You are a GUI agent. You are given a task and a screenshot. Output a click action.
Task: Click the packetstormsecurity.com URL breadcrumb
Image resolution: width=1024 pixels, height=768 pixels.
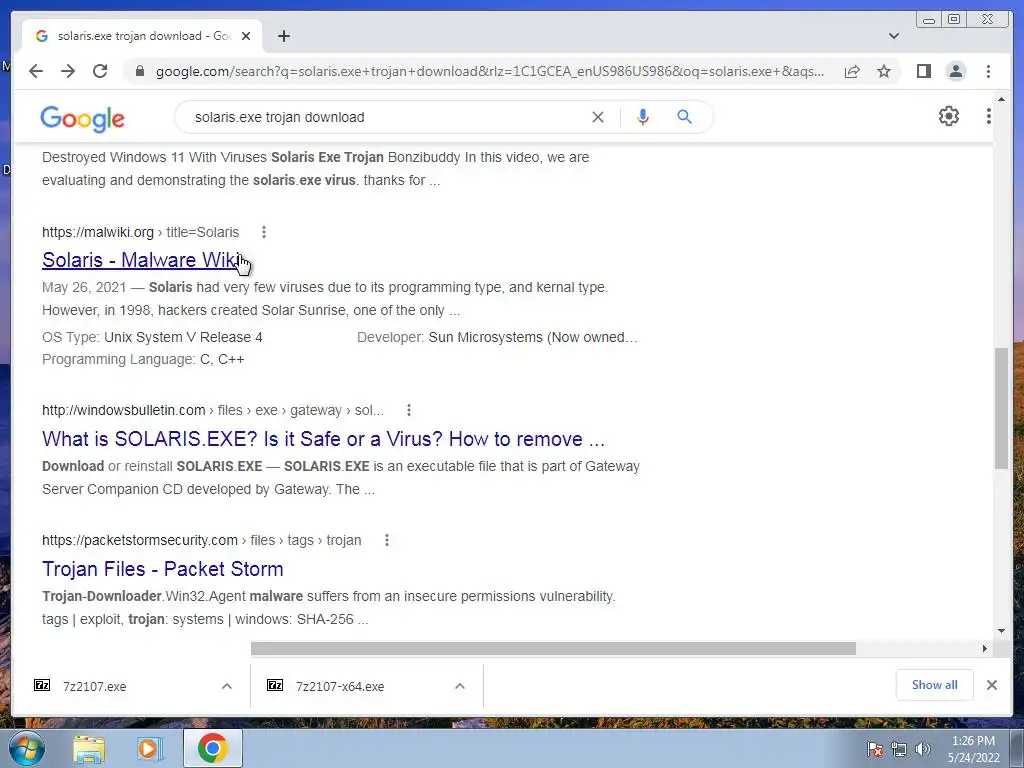coord(201,540)
